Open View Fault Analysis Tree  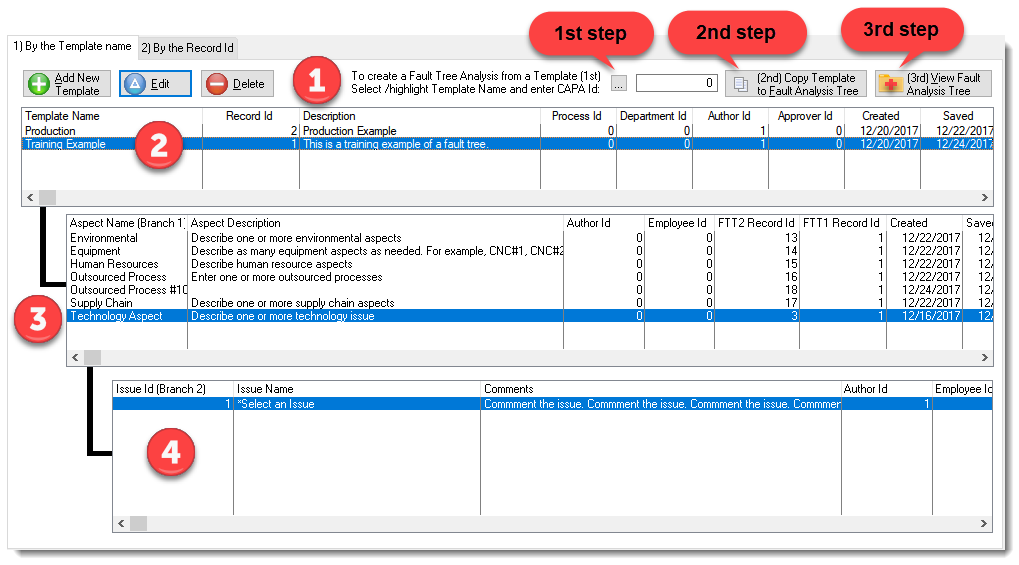point(933,84)
